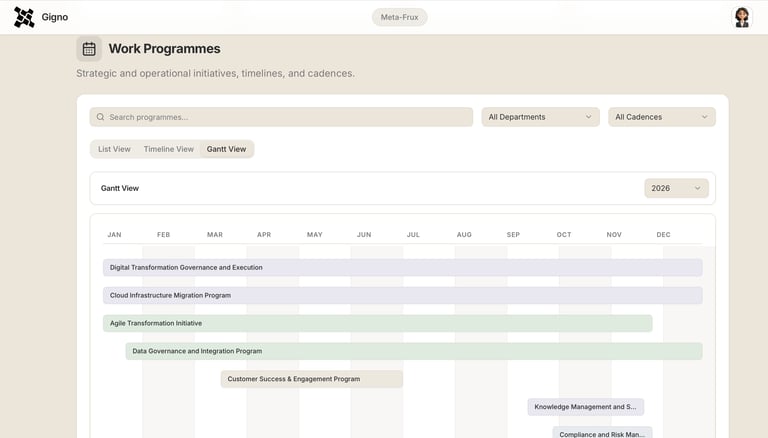Select the Gantt View tab
The image size is (768, 438).
pos(226,149)
